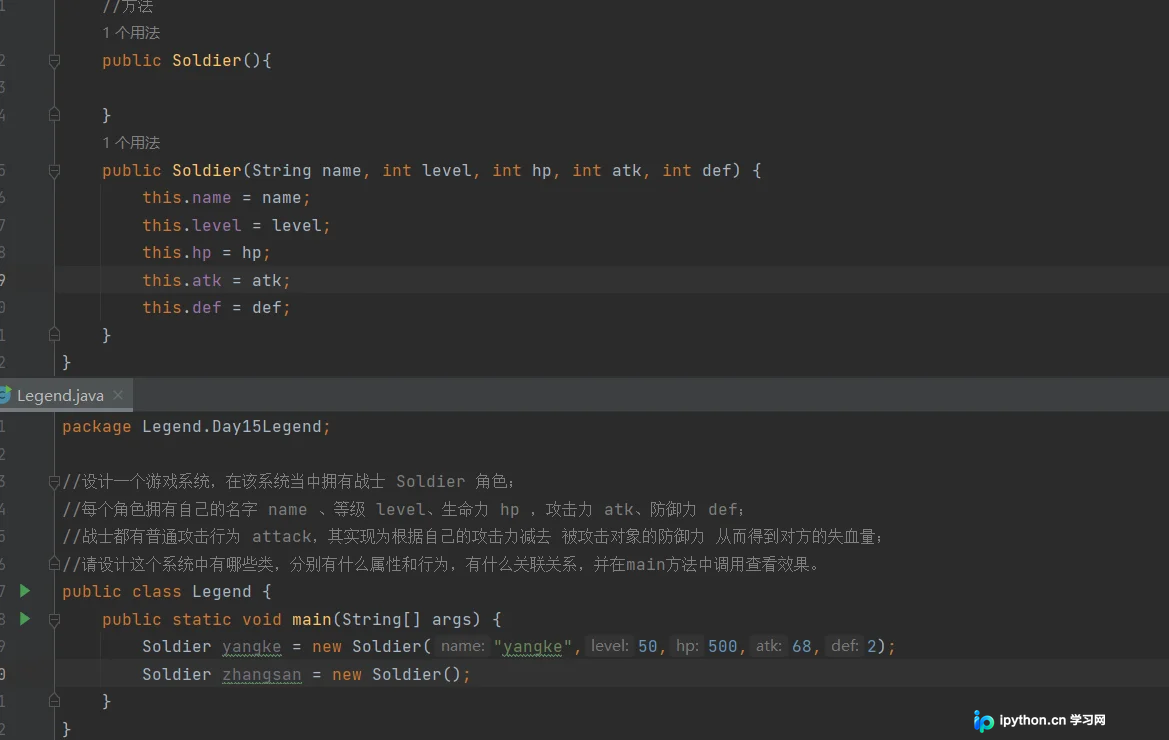Image resolution: width=1169 pixels, height=740 pixels.
Task: Run the main method using gutter arrow
Action: [x=25, y=619]
